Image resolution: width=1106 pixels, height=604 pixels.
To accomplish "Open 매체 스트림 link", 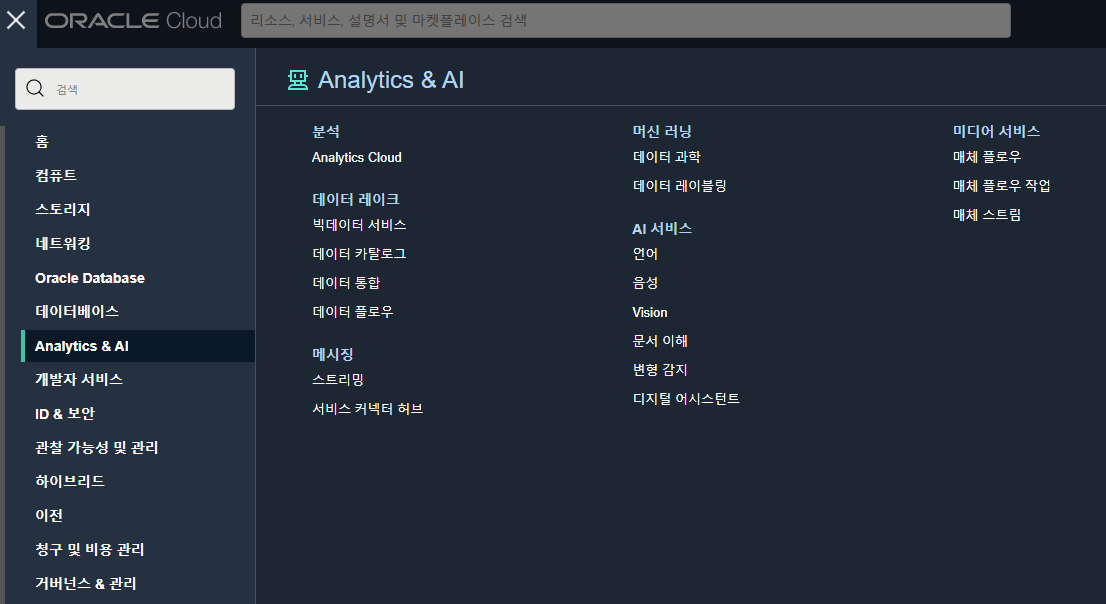I will 987,215.
